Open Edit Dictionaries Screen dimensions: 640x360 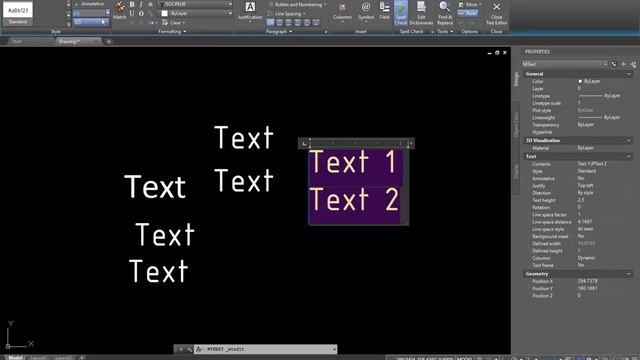421,13
